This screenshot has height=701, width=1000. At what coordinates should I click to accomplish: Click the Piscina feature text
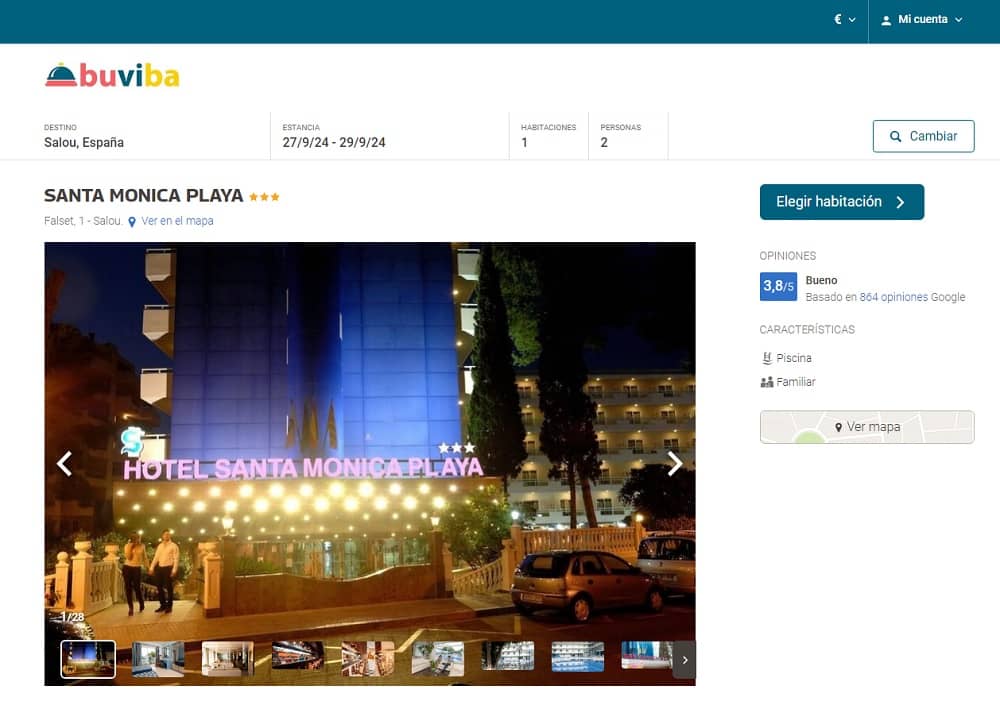point(794,358)
